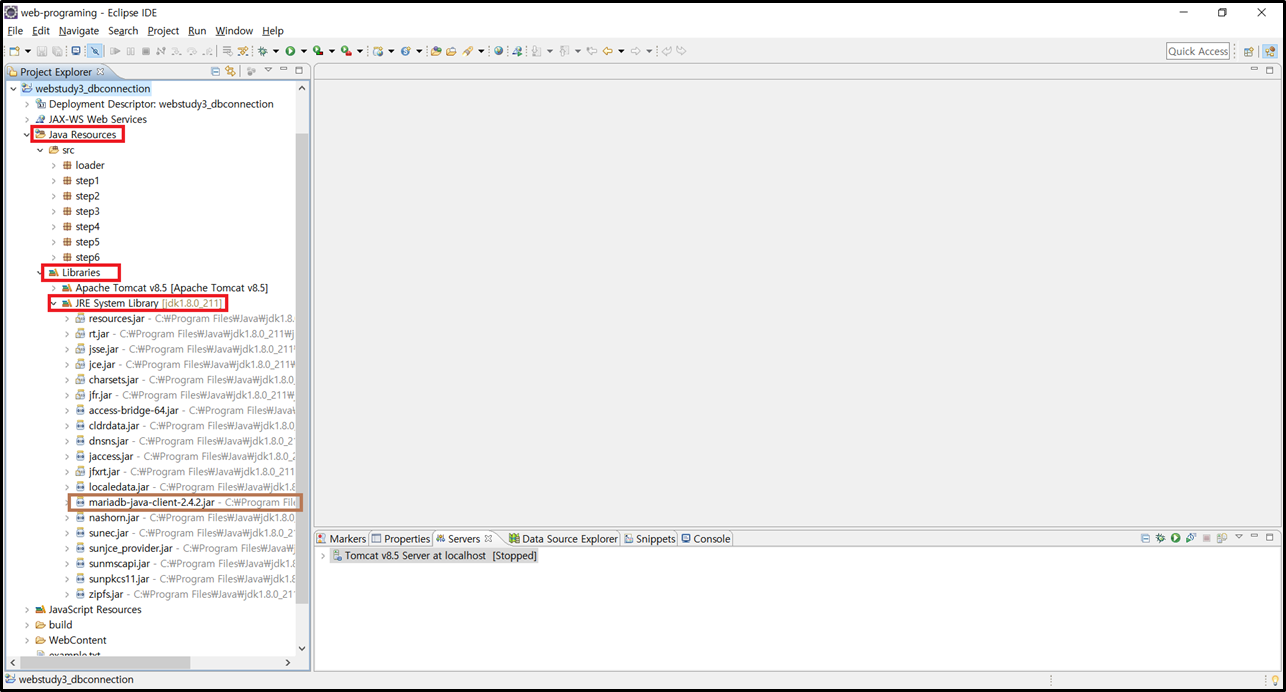
Task: Click the Open Perspective icon
Action: coord(1249,51)
